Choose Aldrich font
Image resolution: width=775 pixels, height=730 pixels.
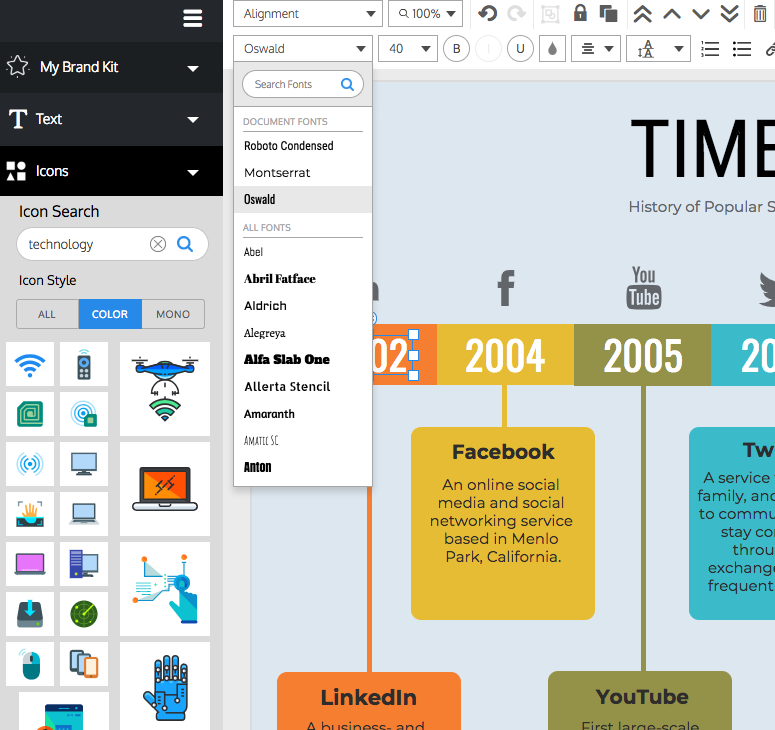302,305
